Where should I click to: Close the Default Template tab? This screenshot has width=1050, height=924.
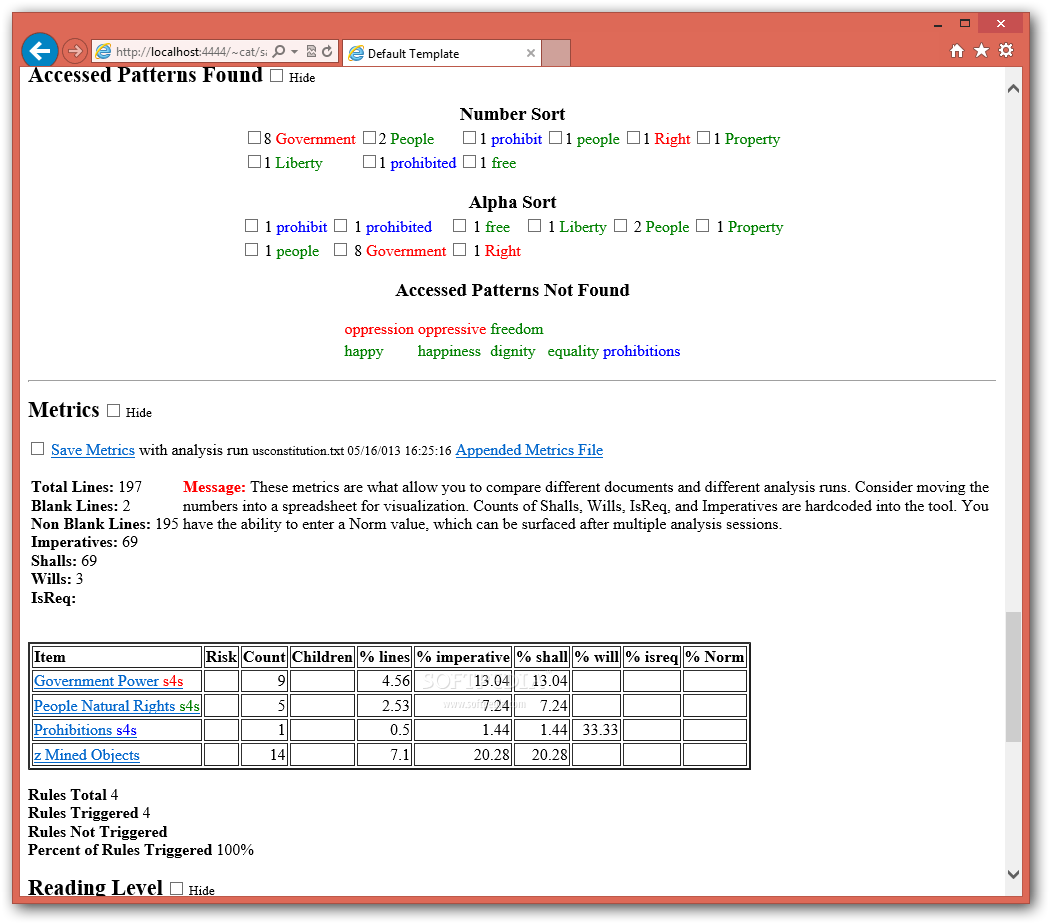click(x=530, y=53)
